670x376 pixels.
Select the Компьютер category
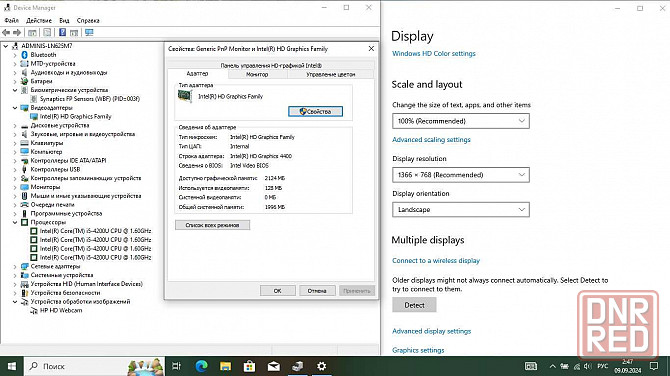[46, 152]
